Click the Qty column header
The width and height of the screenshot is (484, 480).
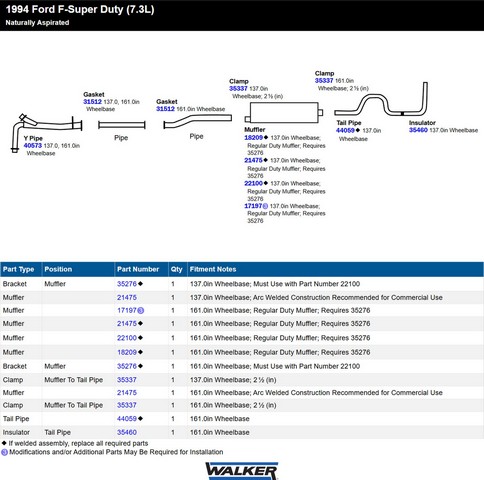tap(177, 269)
